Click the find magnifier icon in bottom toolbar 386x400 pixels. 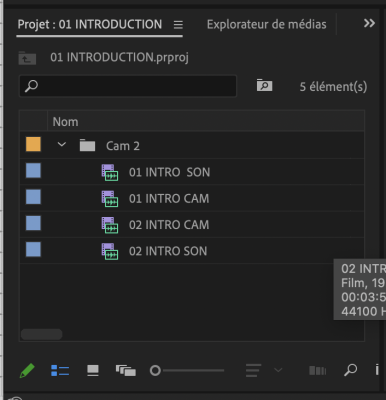coord(350,370)
